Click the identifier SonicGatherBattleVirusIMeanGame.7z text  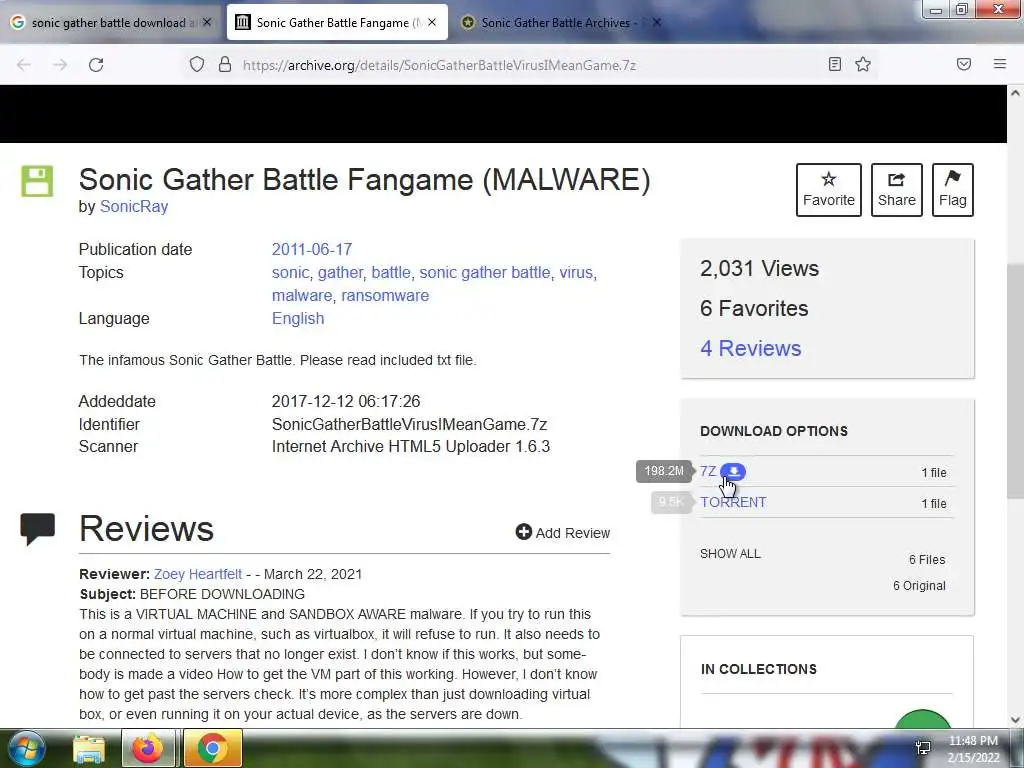409,424
